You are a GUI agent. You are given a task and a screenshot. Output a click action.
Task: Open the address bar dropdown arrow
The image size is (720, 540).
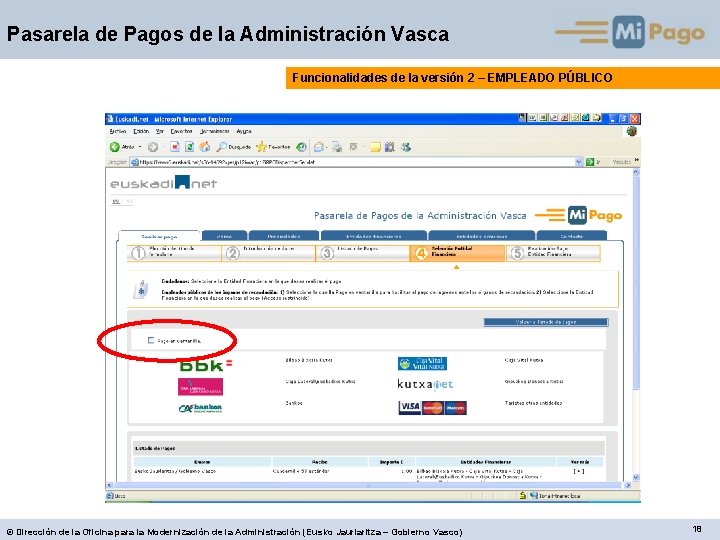(579, 162)
